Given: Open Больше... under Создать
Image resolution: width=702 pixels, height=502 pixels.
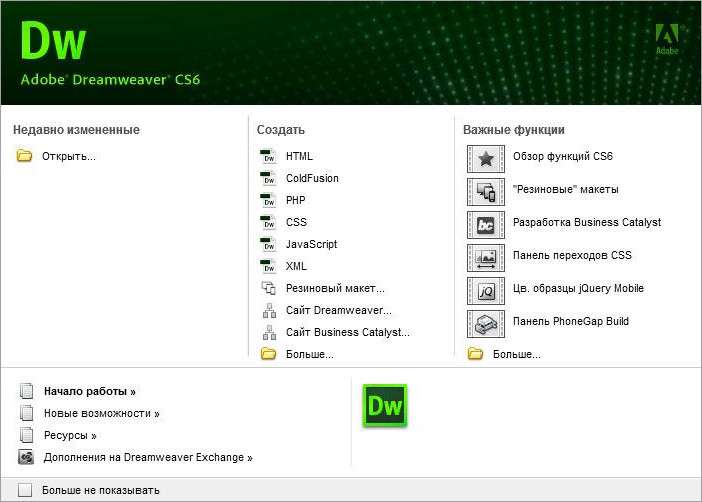Looking at the screenshot, I should [x=310, y=354].
